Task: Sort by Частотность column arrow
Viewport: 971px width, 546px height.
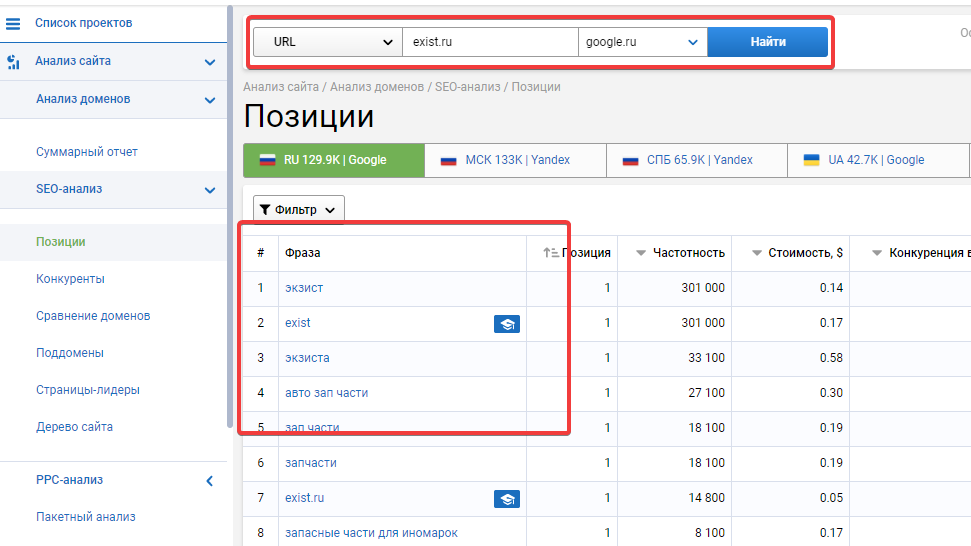Action: pos(641,253)
